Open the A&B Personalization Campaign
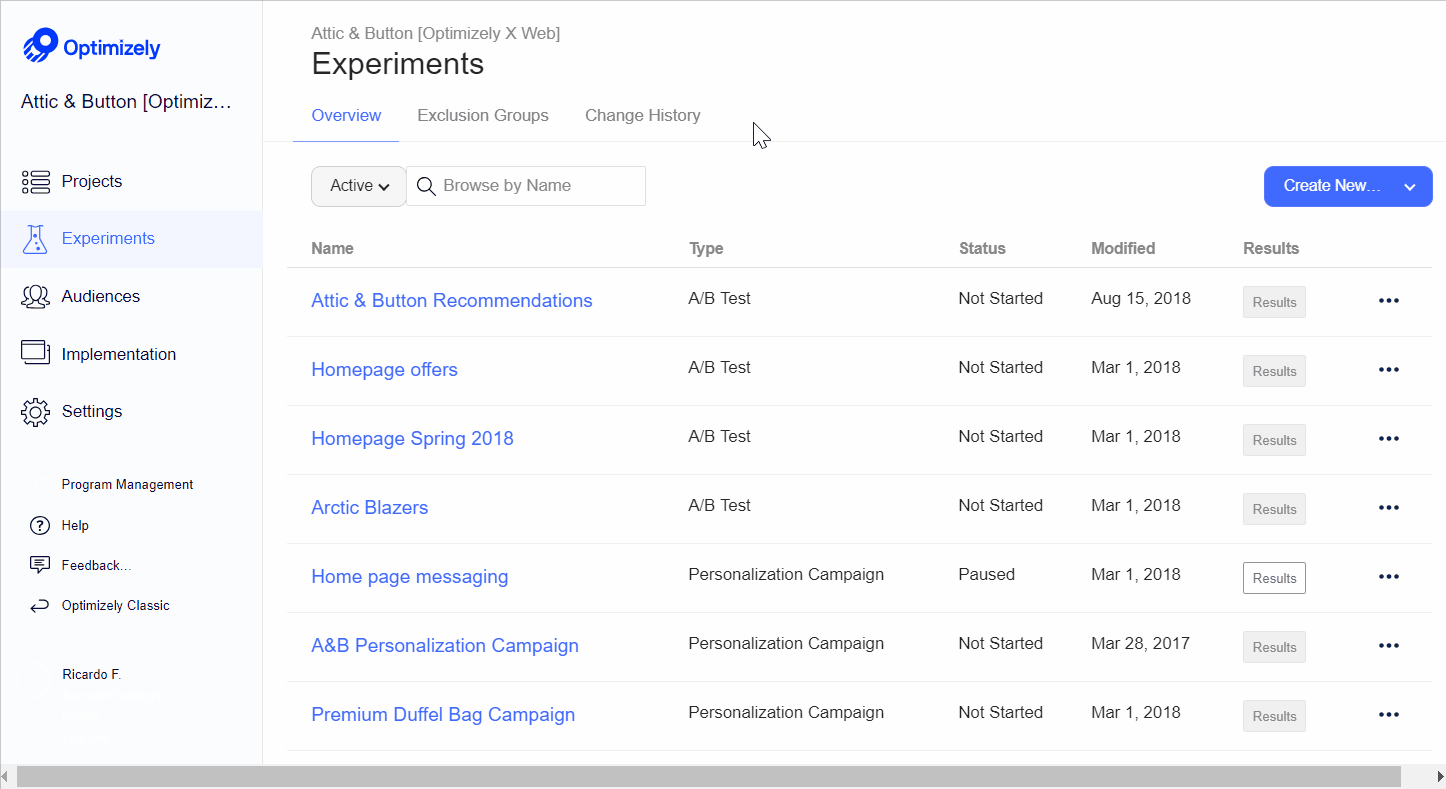Viewport: 1446px width, 789px height. (445, 646)
